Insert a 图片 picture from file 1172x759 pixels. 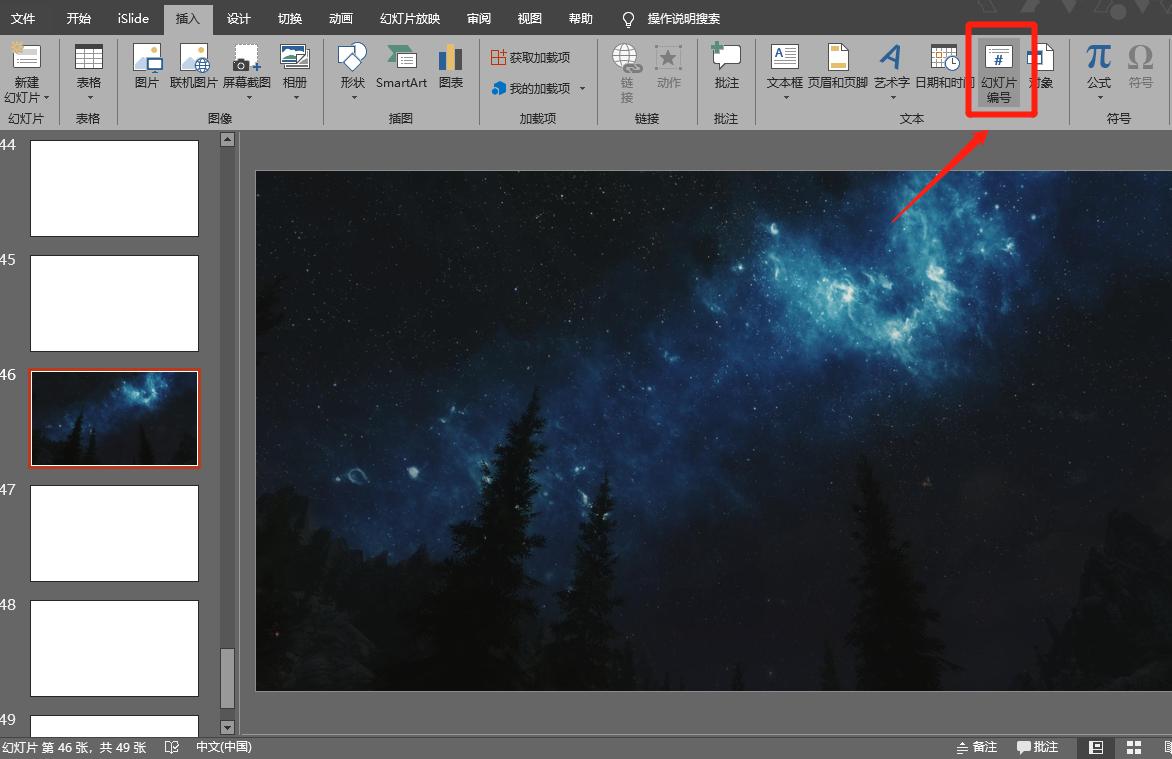click(x=147, y=66)
